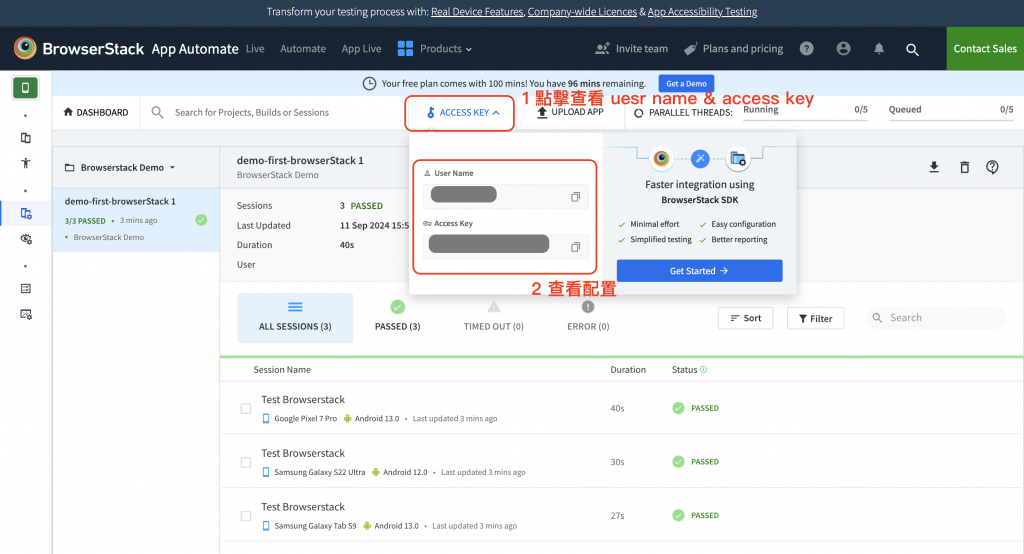Open the bottom test observability sidebar icon
The width and height of the screenshot is (1024, 554).
tap(25, 314)
